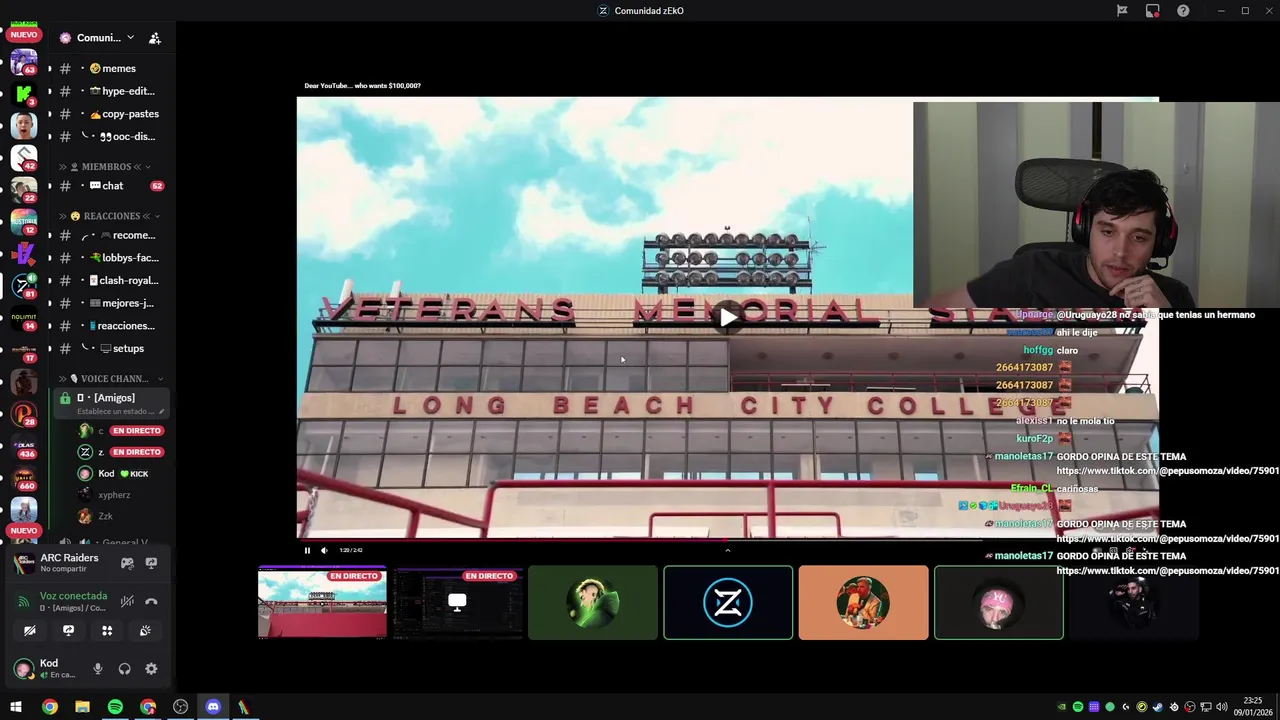Select the tile with pink-haired avatar

[999, 603]
